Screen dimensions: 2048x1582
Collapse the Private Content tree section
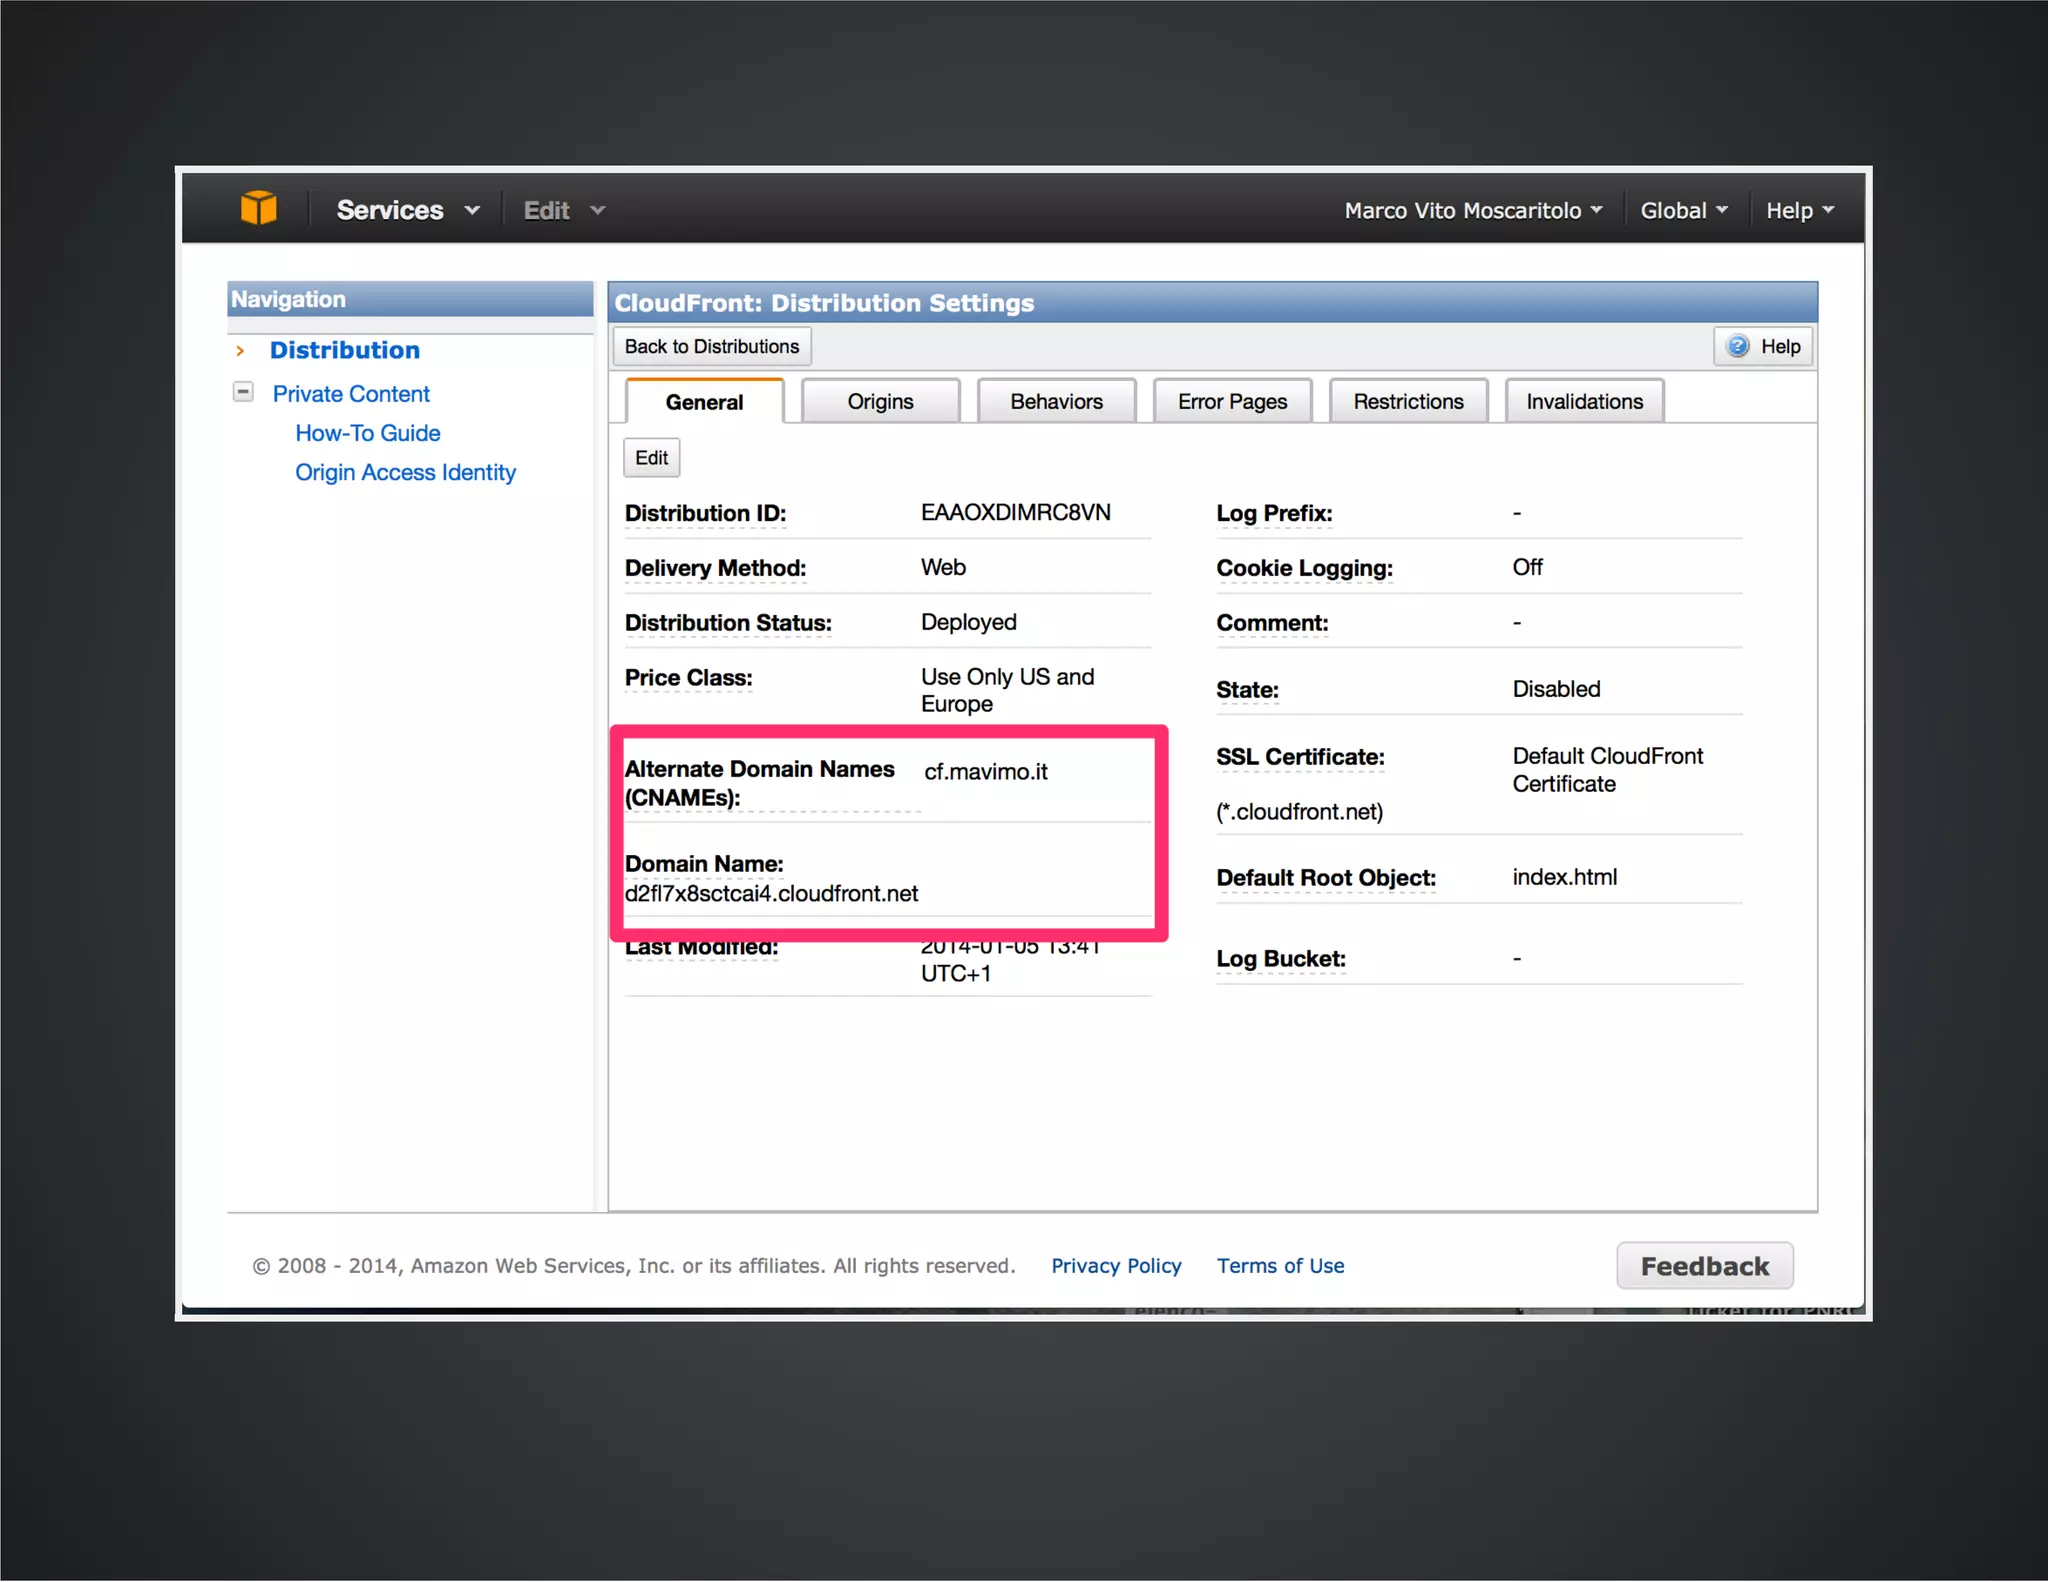click(x=243, y=392)
